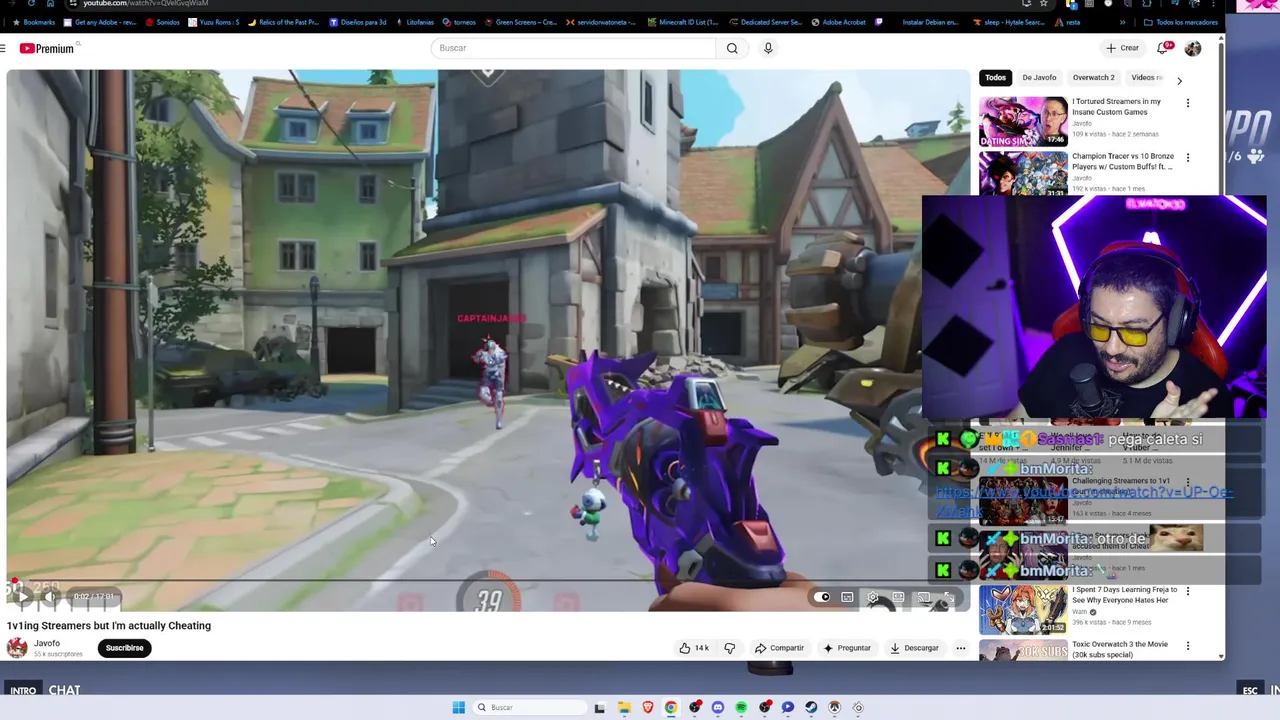The width and height of the screenshot is (1280, 720).
Task: Open 'Champion Tracer vs 10 Bronze' title
Action: 1123,161
